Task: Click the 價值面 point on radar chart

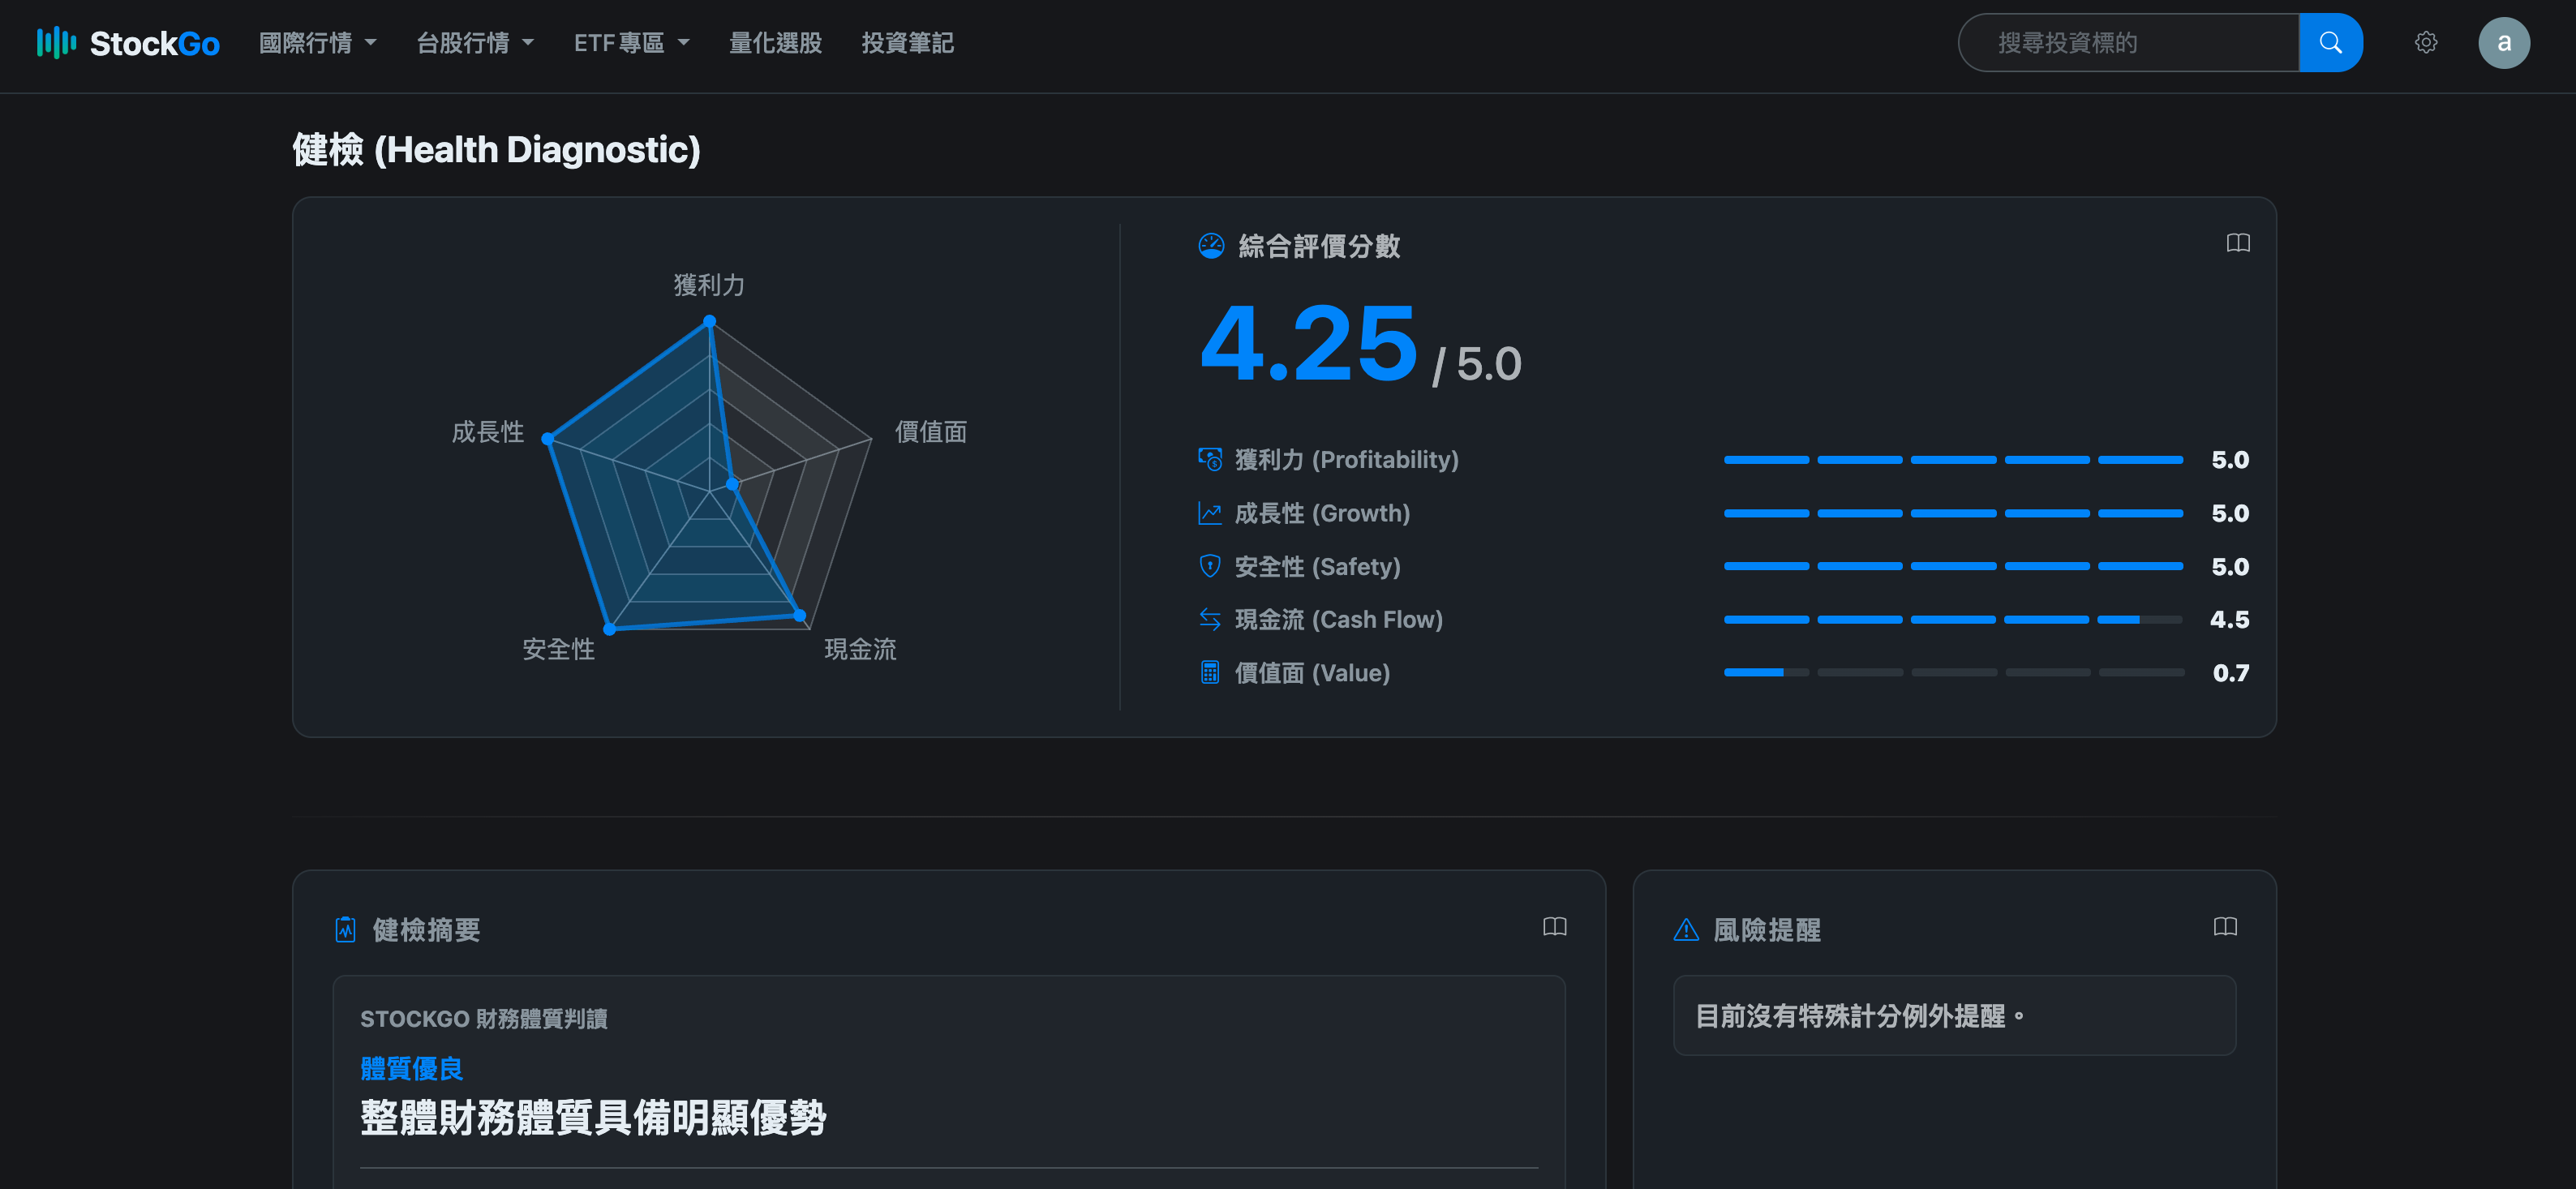Action: pyautogui.click(x=733, y=484)
